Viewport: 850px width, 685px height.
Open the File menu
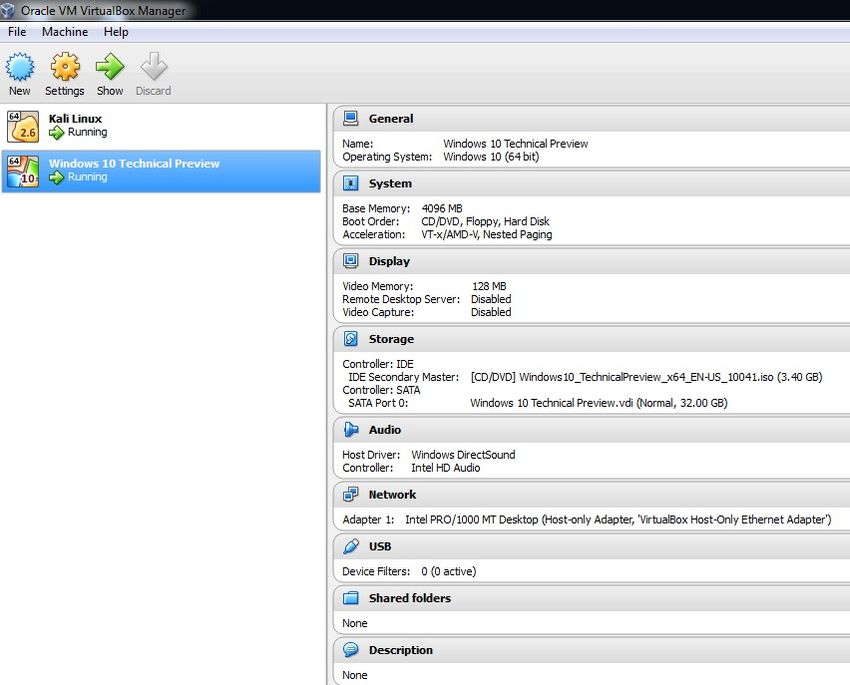tap(17, 32)
